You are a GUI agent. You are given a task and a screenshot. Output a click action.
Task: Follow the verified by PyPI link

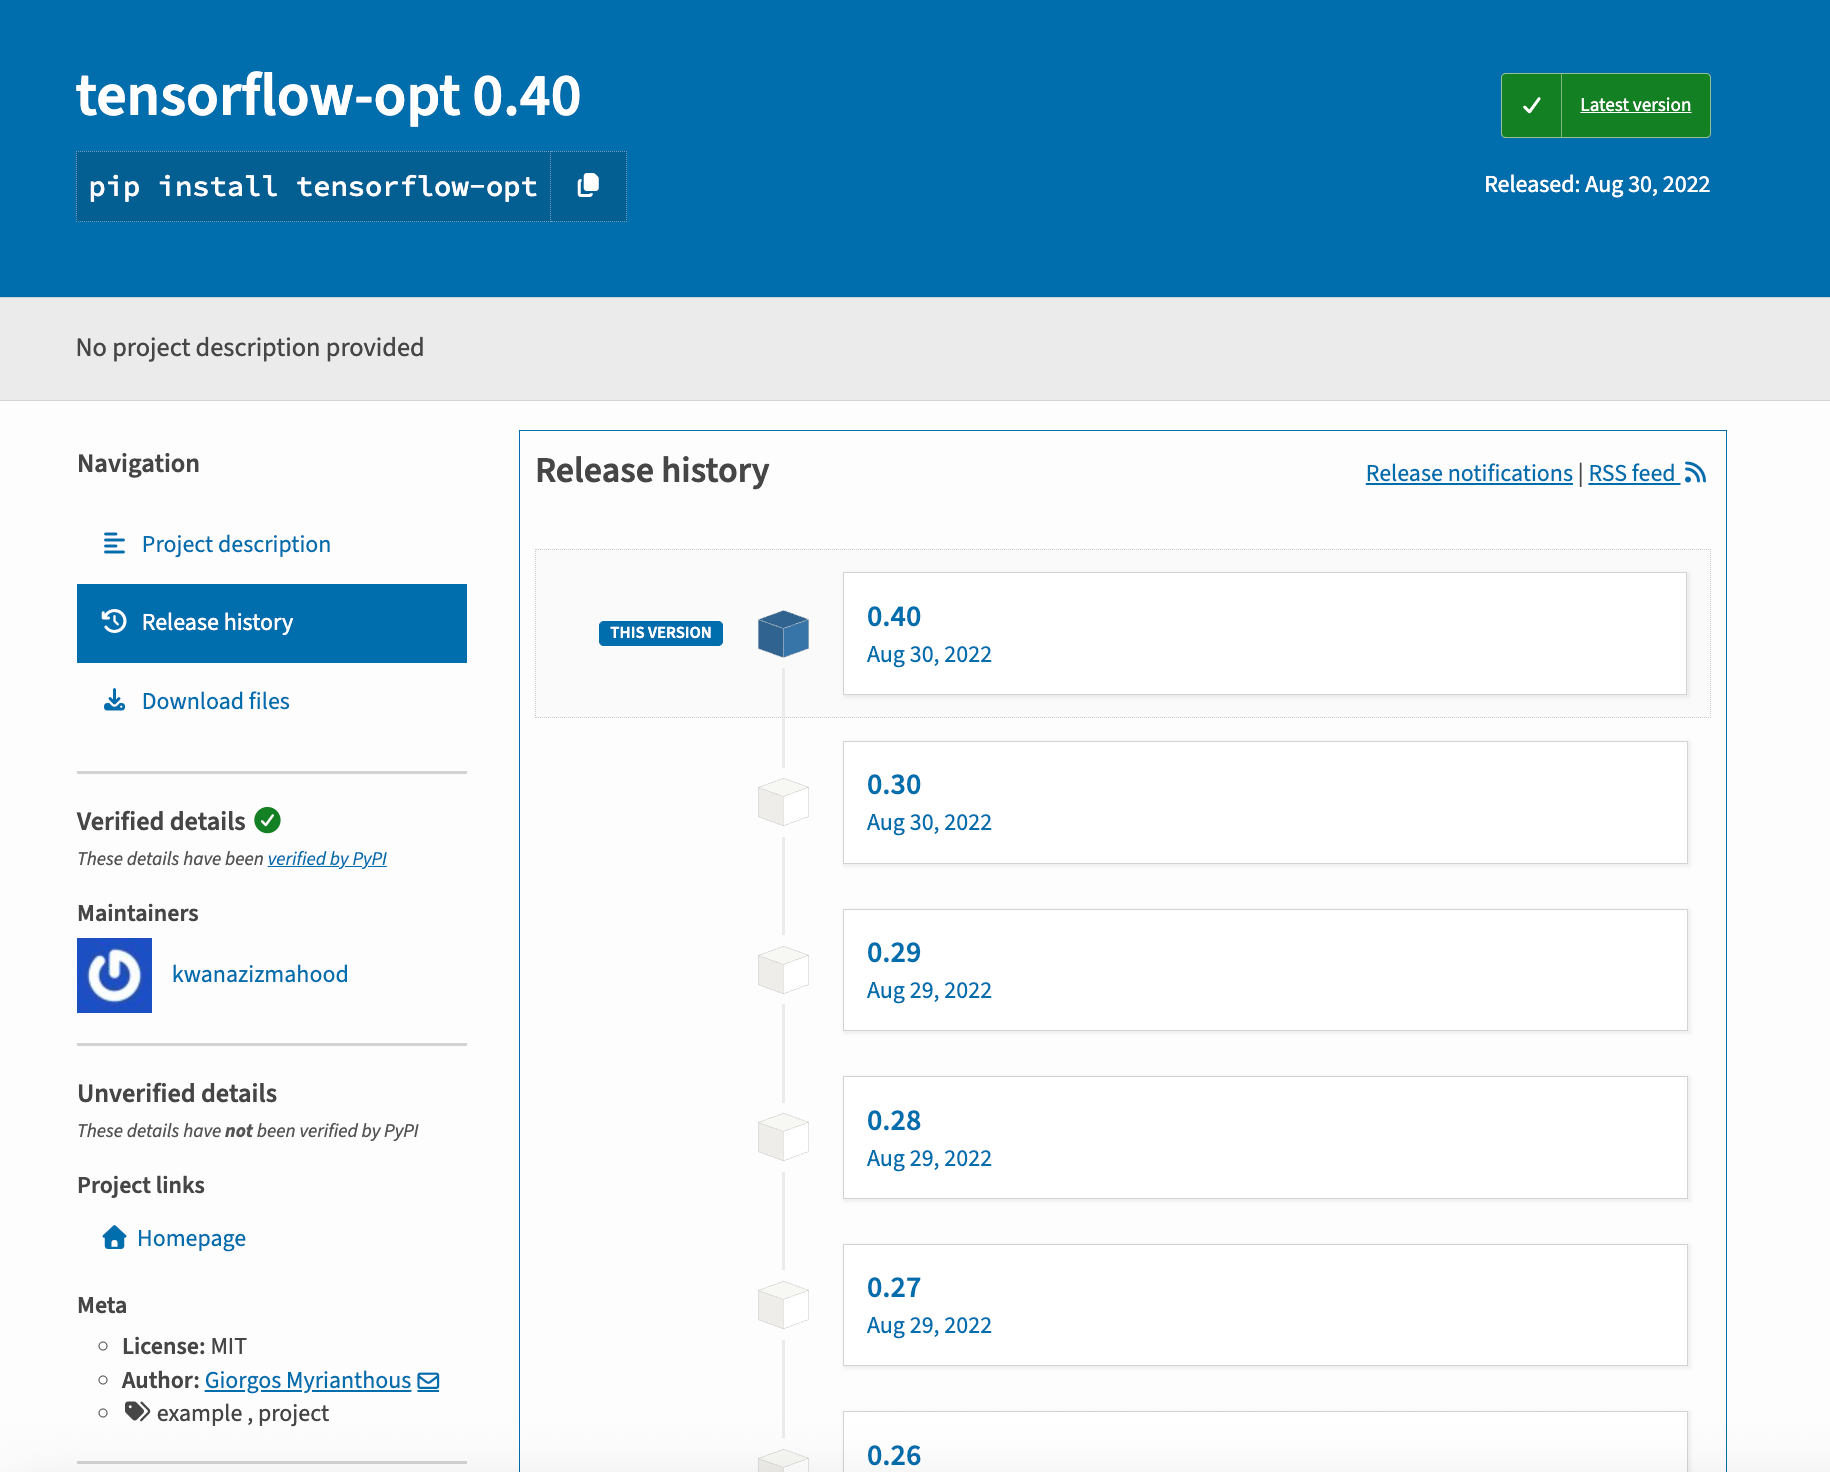[327, 858]
